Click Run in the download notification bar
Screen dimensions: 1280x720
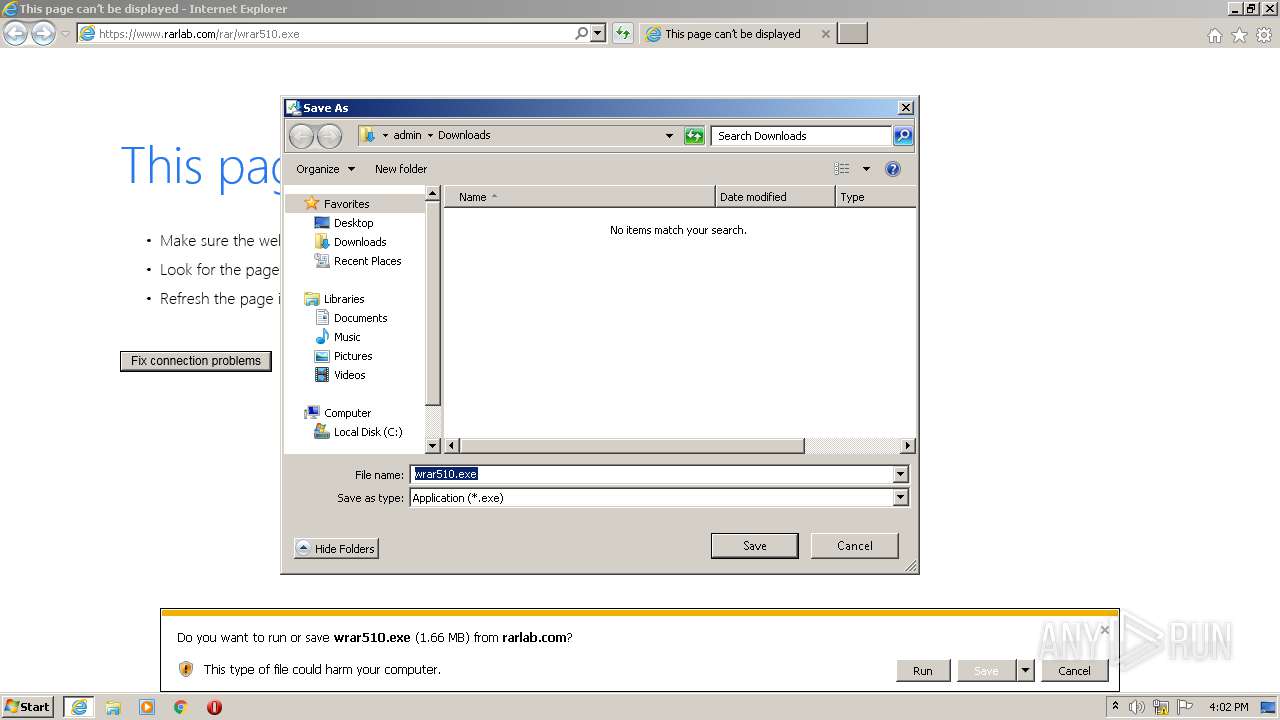tap(922, 671)
